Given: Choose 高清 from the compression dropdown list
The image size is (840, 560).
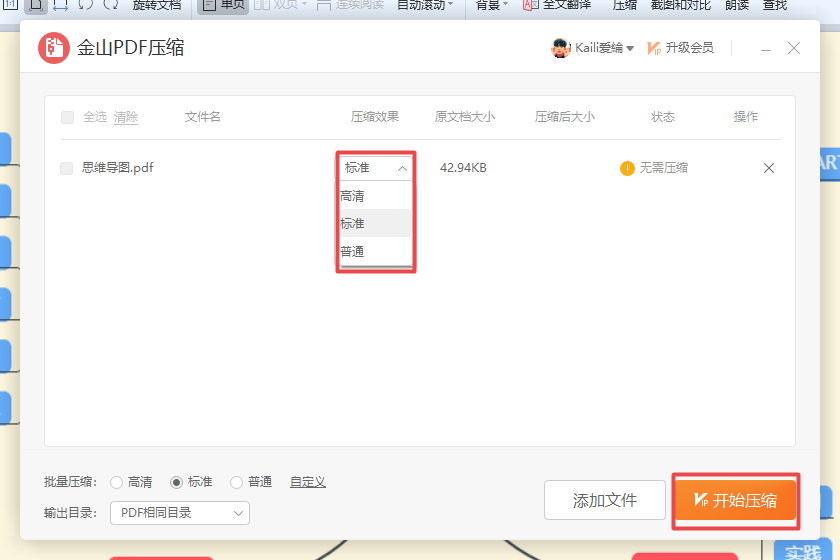Looking at the screenshot, I should (x=375, y=196).
